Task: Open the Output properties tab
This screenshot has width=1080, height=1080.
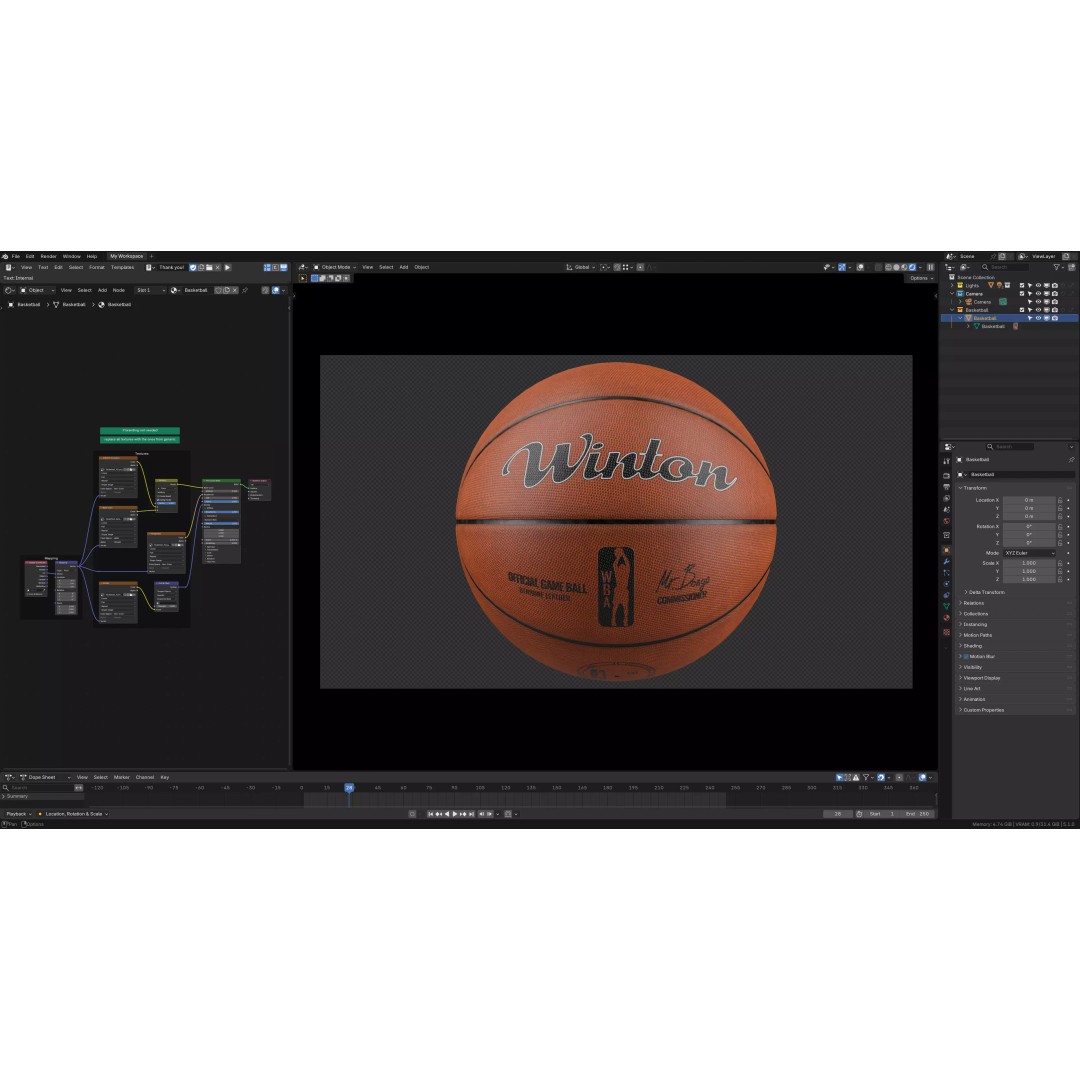Action: pos(946,487)
